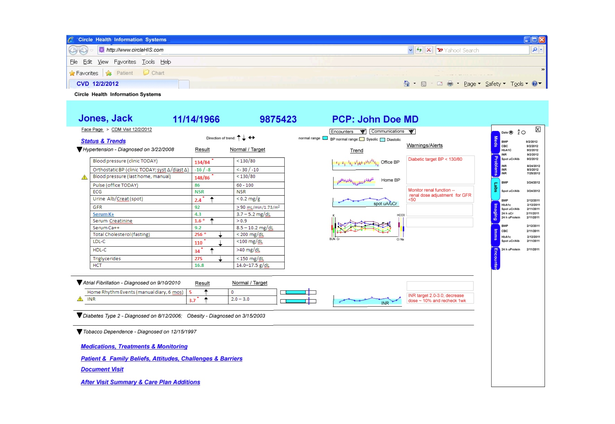Click the up arrow trend icon for HDL-C

pyautogui.click(x=212, y=250)
